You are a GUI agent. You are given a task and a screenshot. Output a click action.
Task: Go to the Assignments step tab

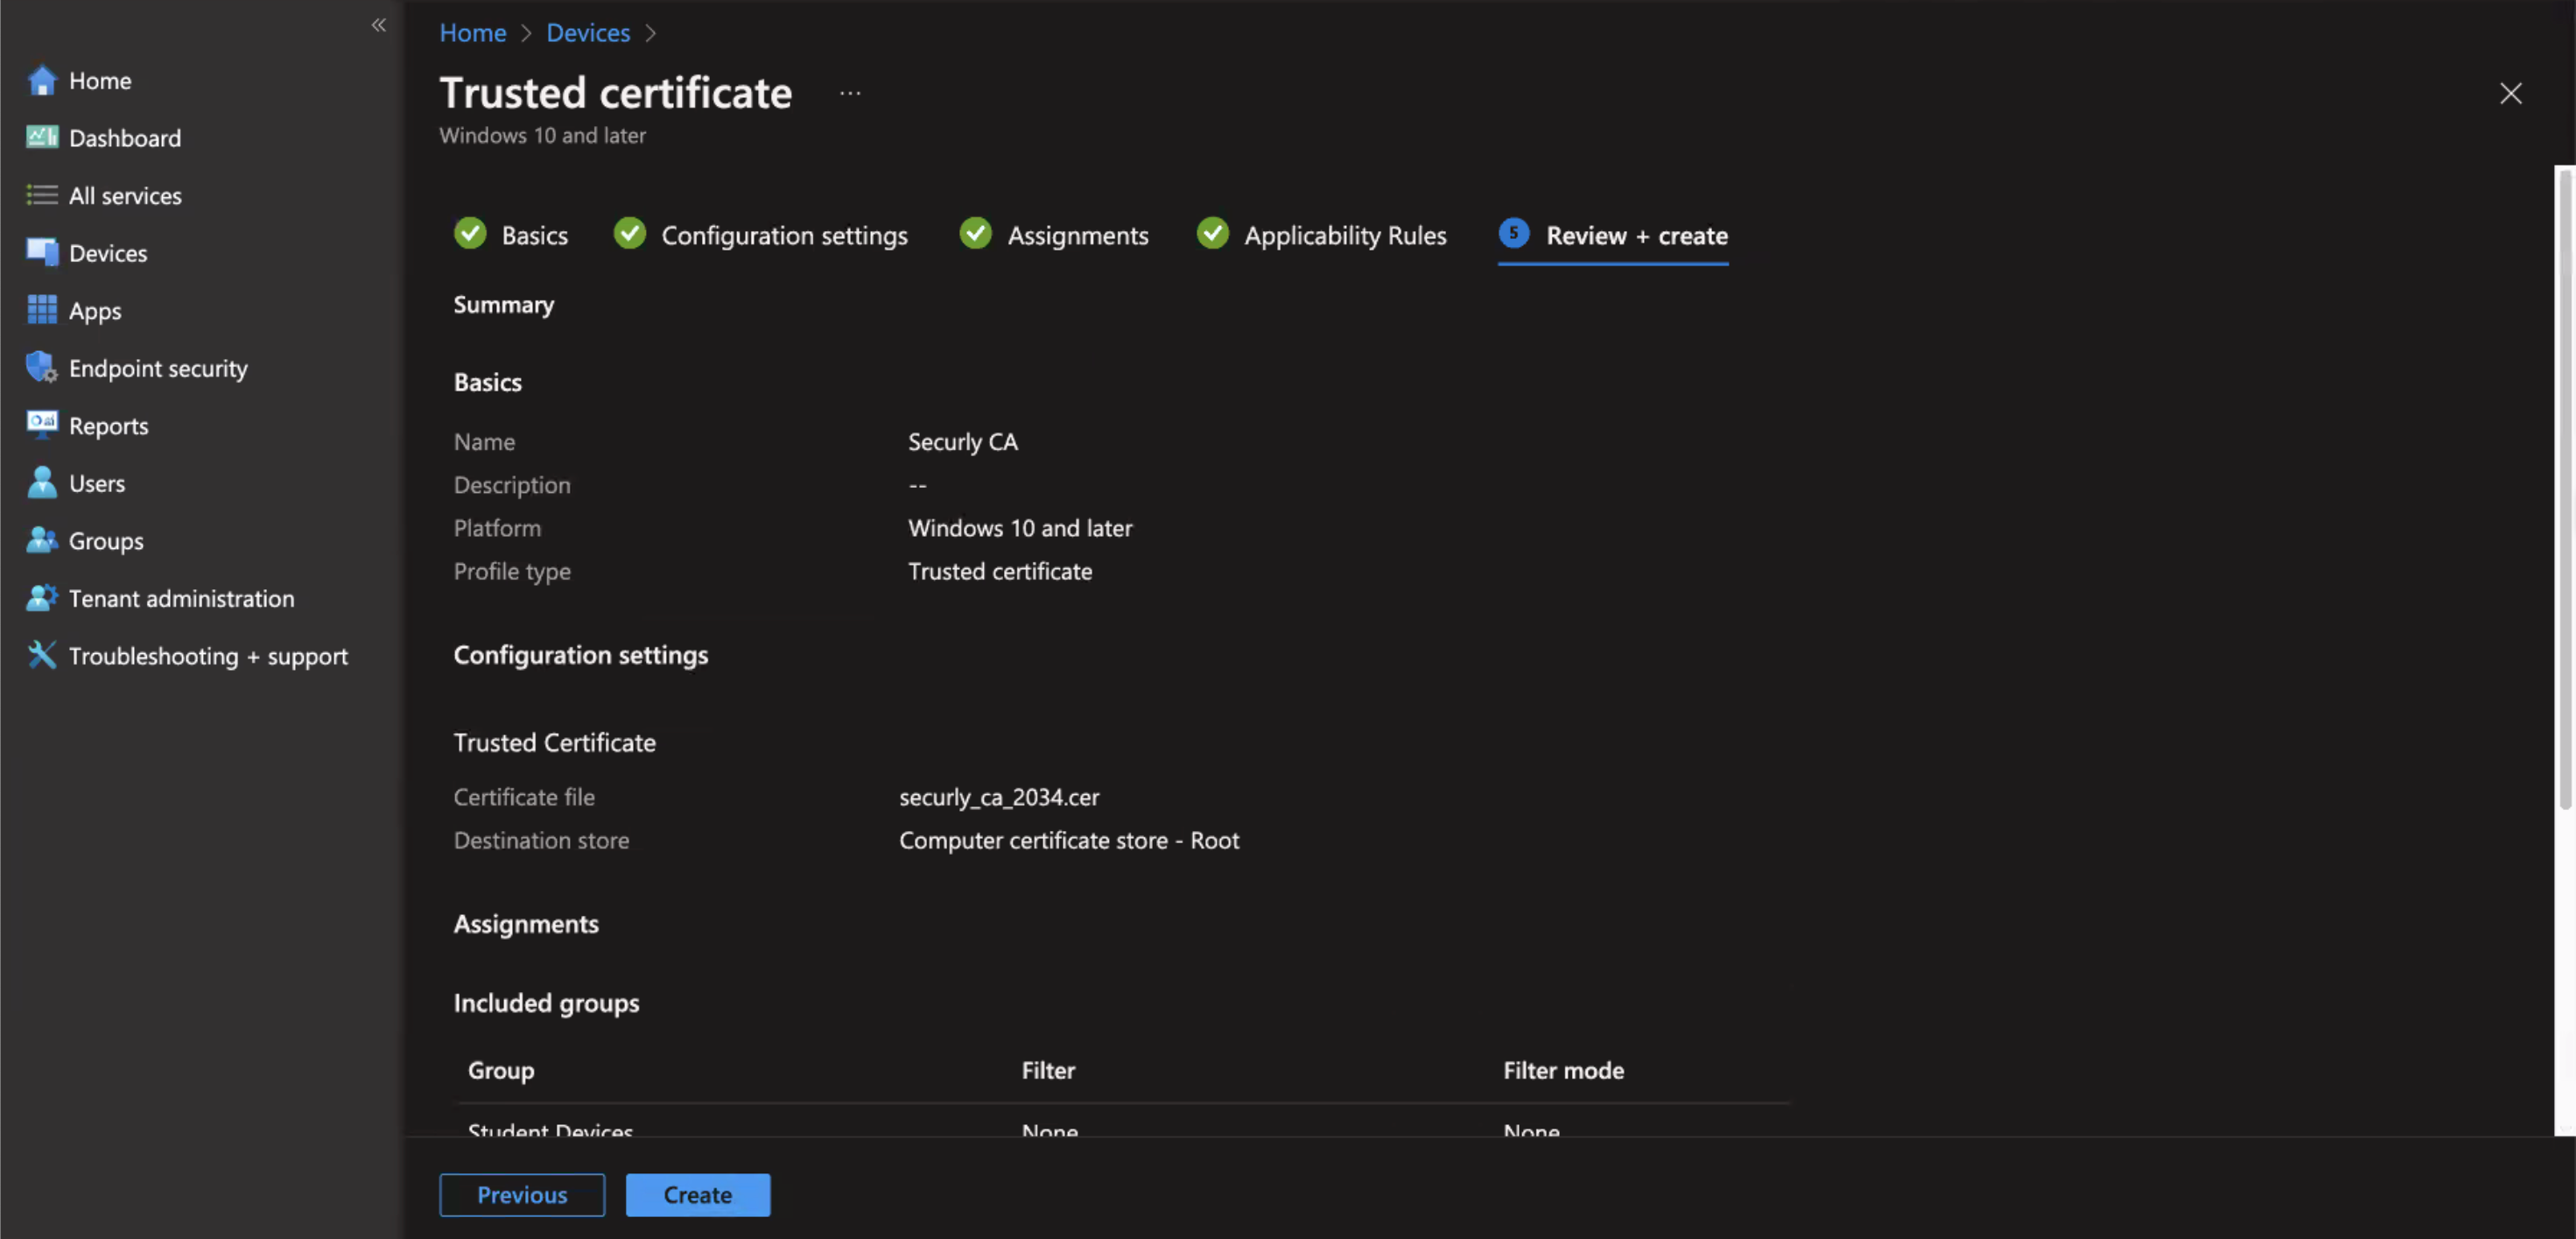tap(1077, 235)
